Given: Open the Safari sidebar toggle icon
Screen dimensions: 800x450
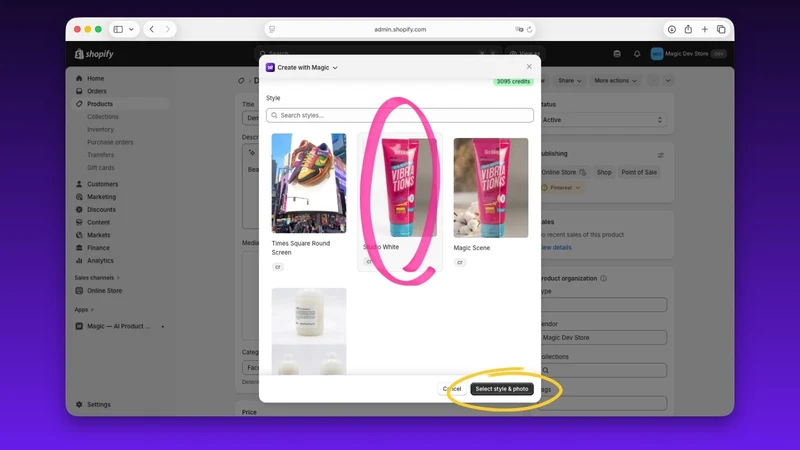Looking at the screenshot, I should (x=118, y=29).
